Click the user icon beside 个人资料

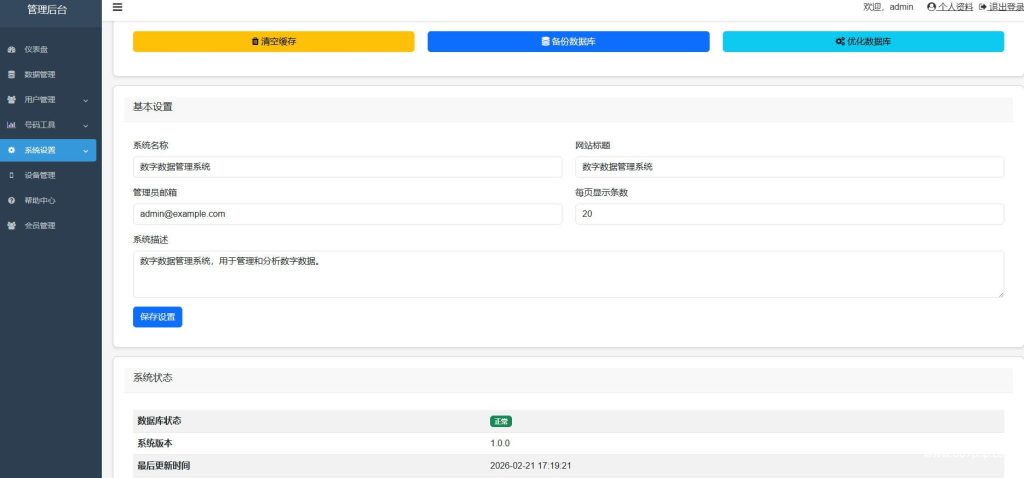point(931,7)
